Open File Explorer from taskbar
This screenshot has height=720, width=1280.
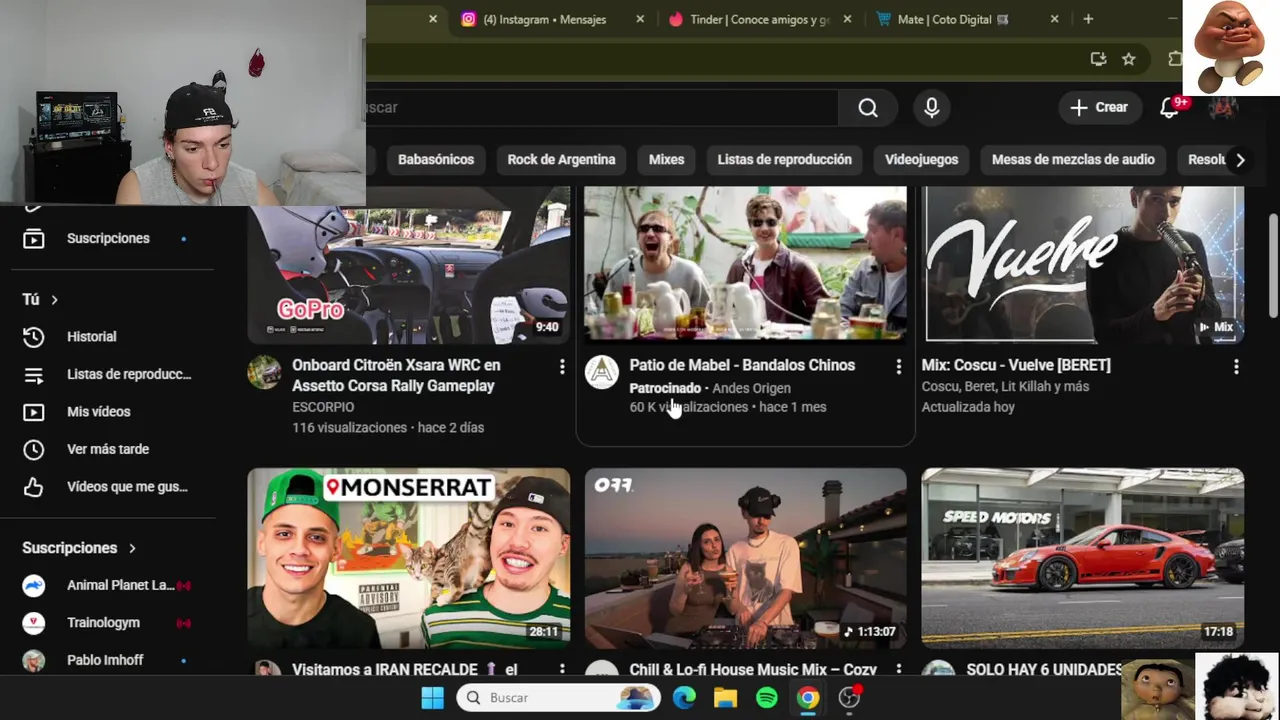pos(725,698)
